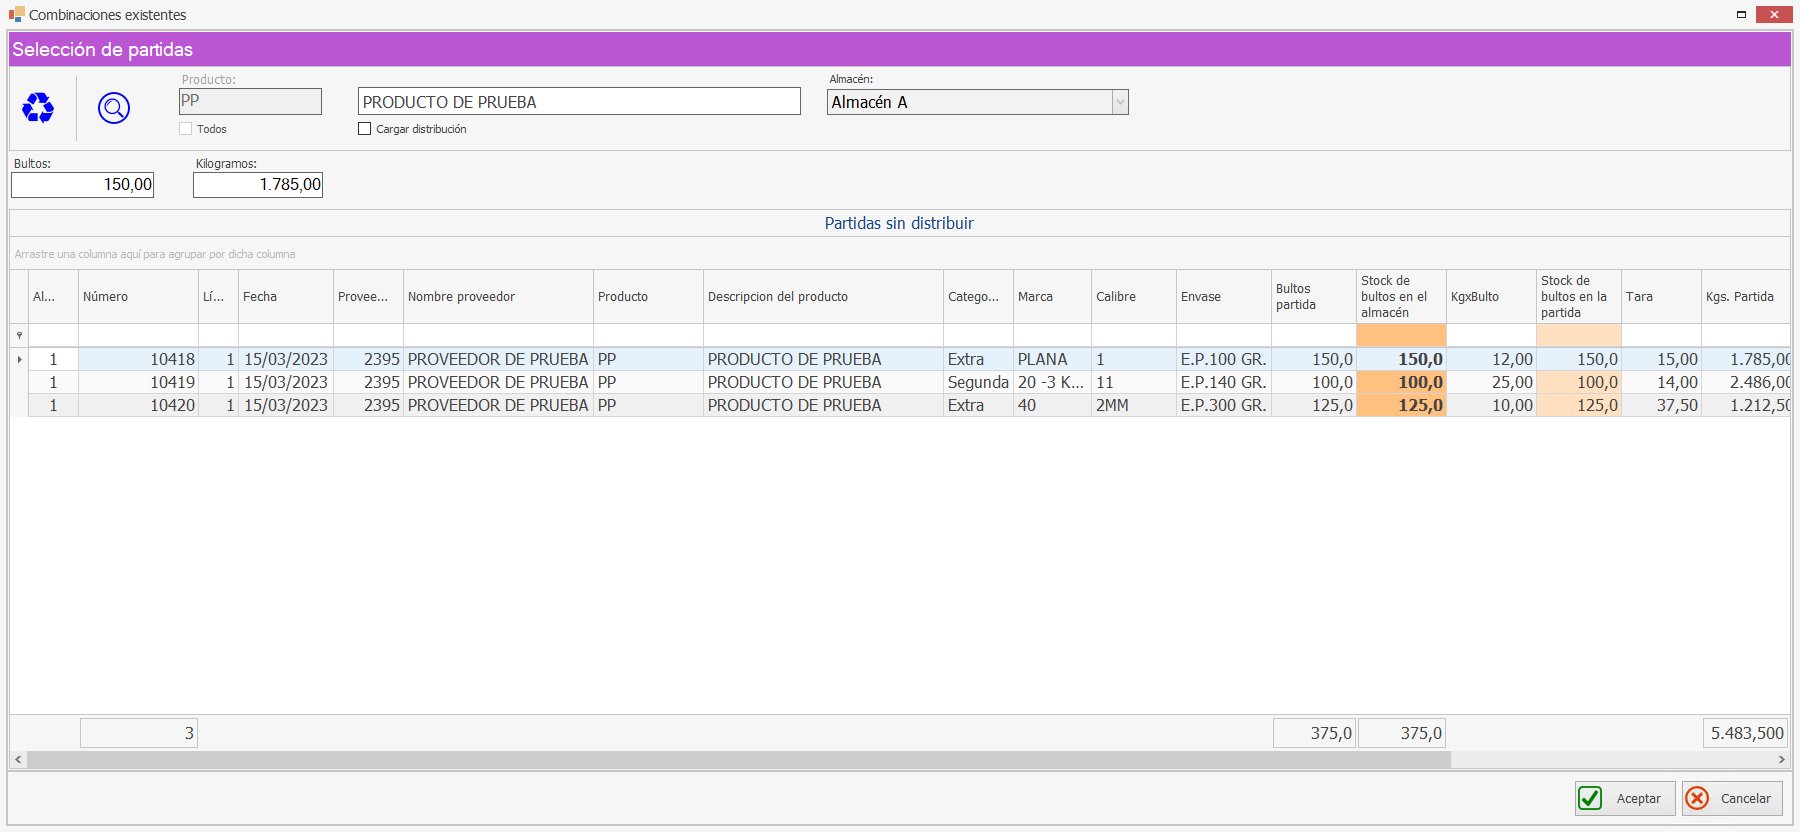The height and width of the screenshot is (832, 1800).
Task: Check the Cargar distribución checkbox
Action: (x=365, y=129)
